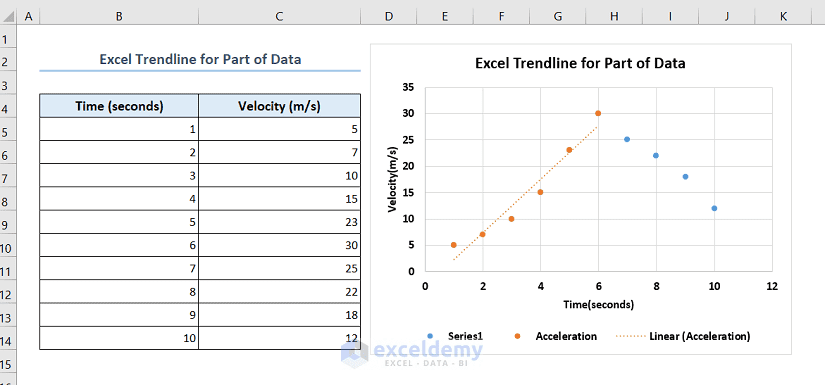The image size is (825, 385).
Task: Select the velocity cell with value 5
Action: click(279, 129)
